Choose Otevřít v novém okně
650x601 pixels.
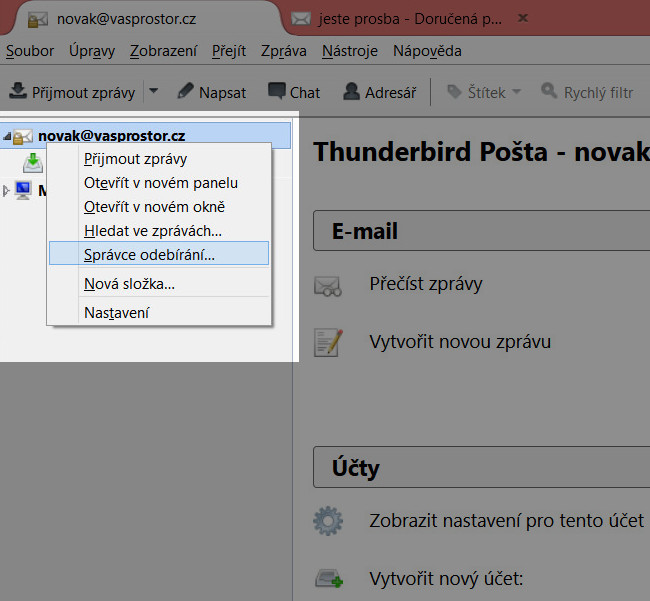pos(159,207)
